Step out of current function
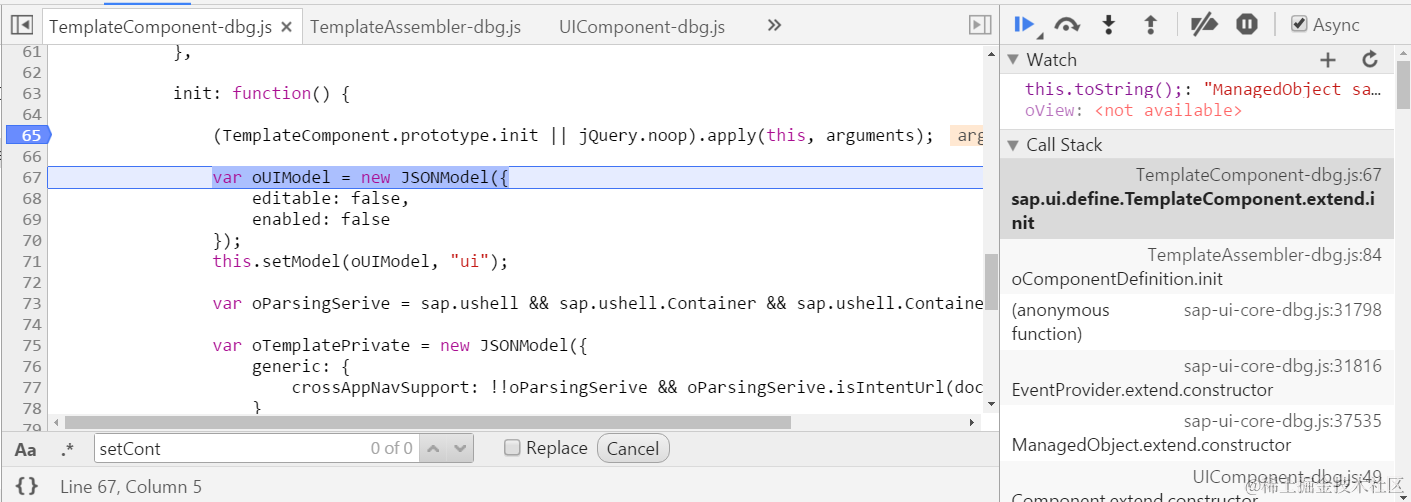 point(1150,25)
